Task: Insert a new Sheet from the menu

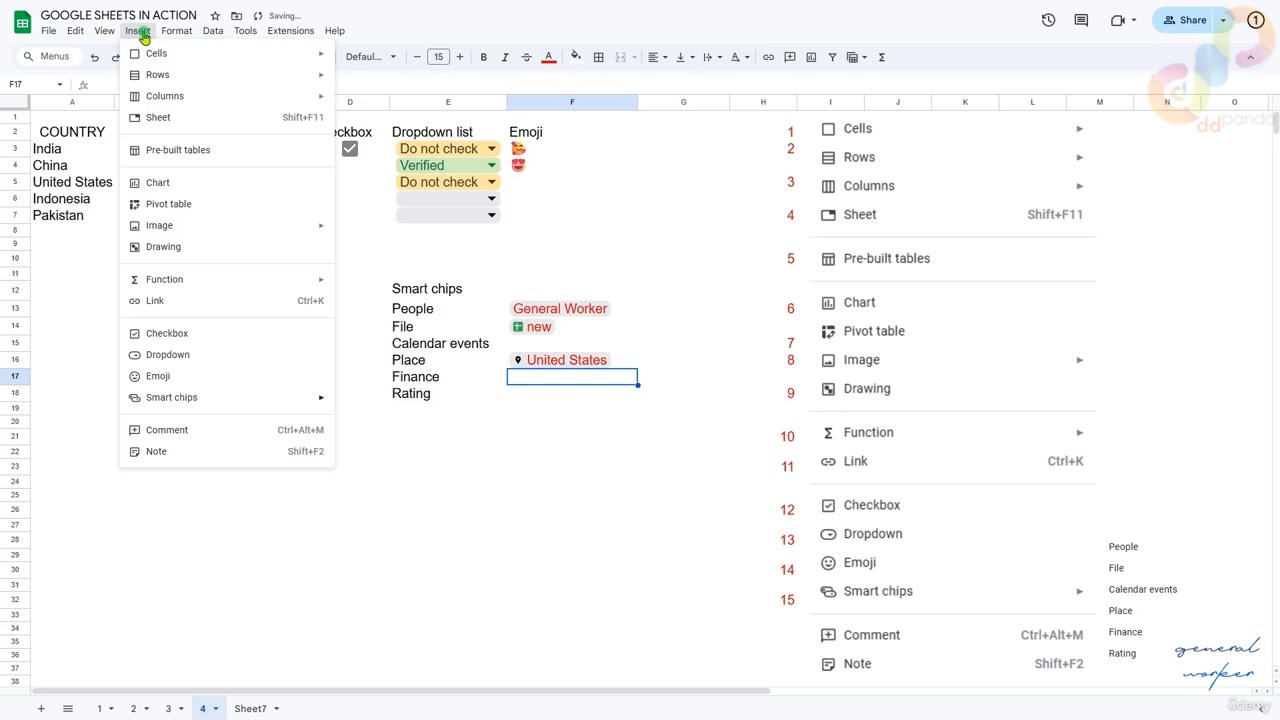Action: pos(227,117)
